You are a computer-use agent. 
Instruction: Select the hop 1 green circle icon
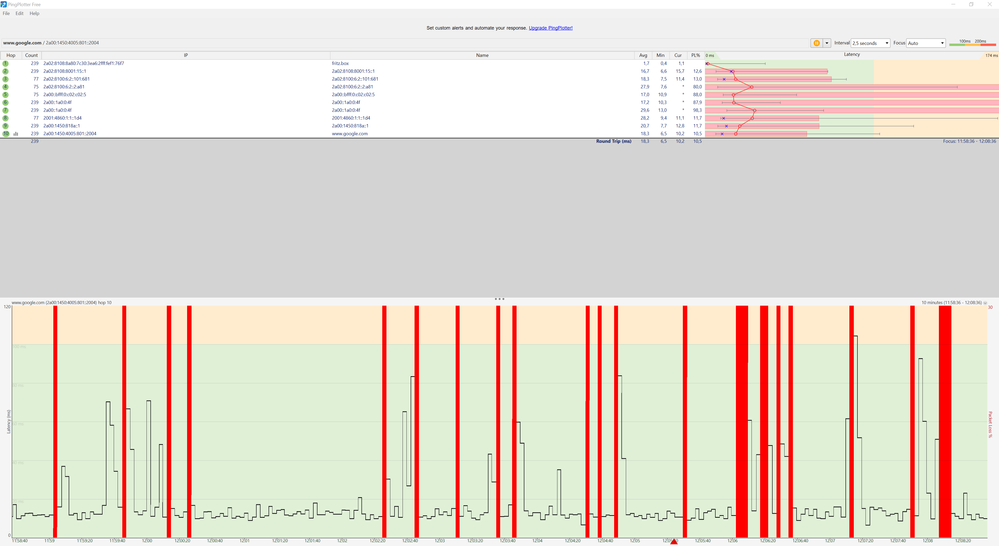tap(6, 64)
